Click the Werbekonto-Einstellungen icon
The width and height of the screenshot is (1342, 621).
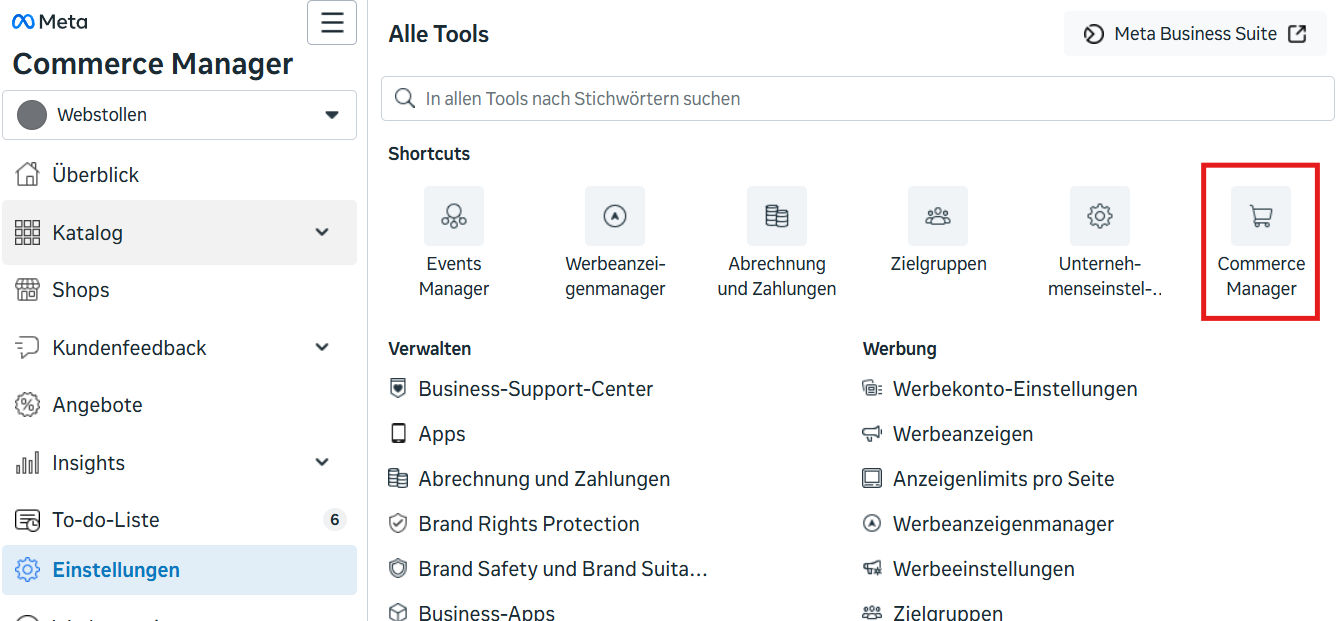pyautogui.click(x=872, y=388)
